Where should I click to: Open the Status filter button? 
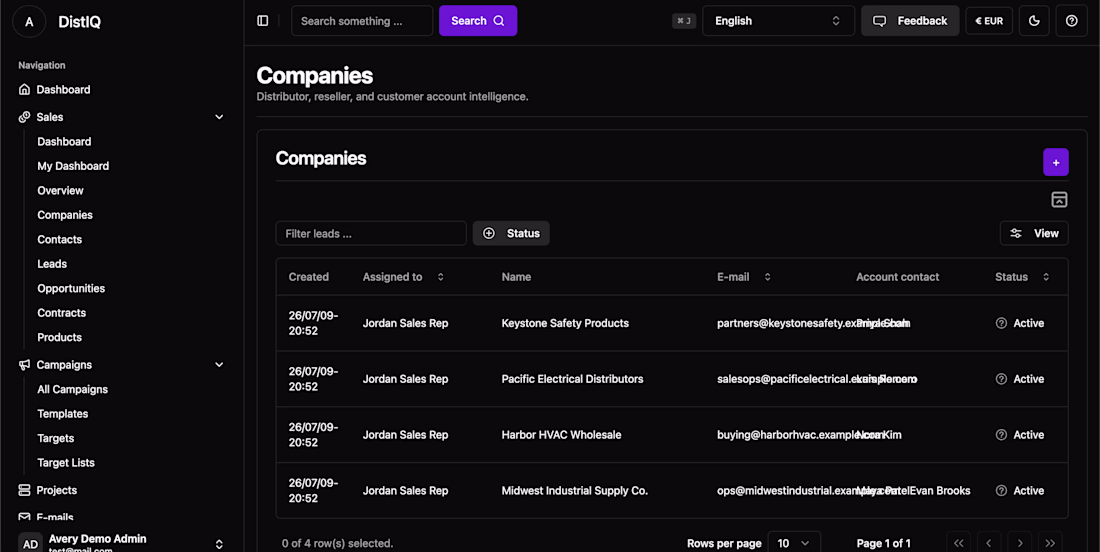(x=511, y=234)
